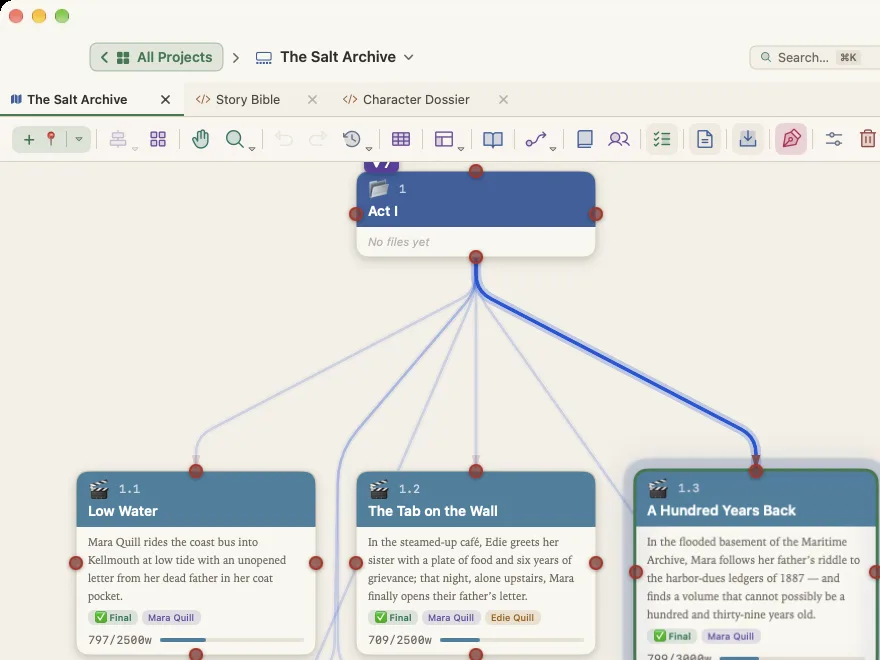Click the grid arrange icon
Screen dimensions: 880x660
pyautogui.click(x=158, y=139)
